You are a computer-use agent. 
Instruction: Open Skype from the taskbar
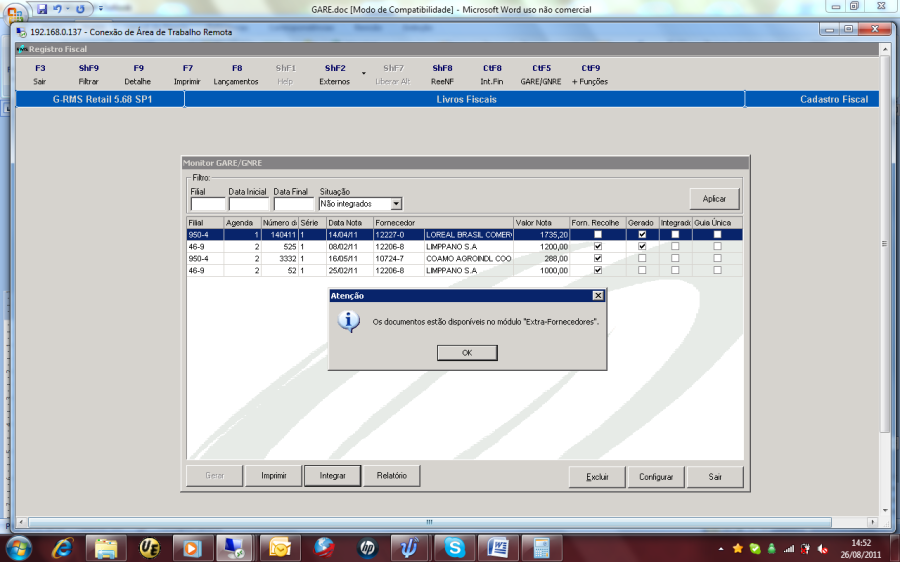(x=454, y=548)
